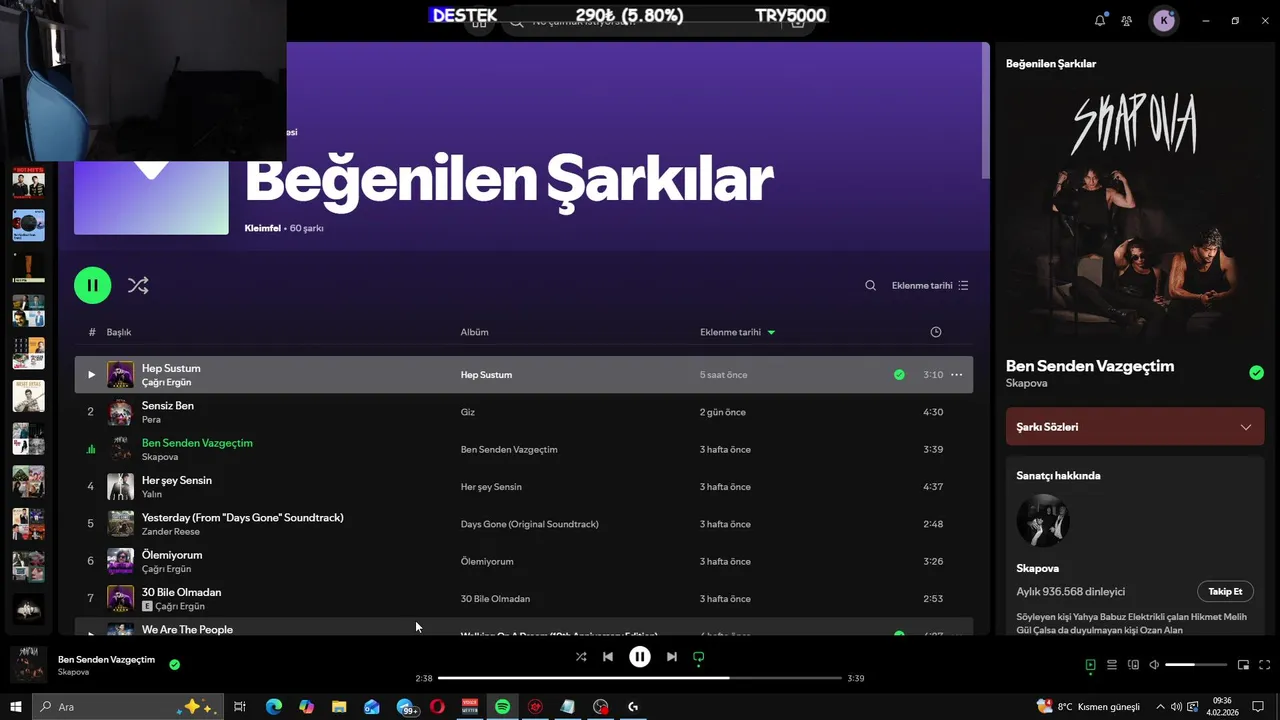Sort by the Albüm column header
Image resolution: width=1280 pixels, height=720 pixels.
474,332
